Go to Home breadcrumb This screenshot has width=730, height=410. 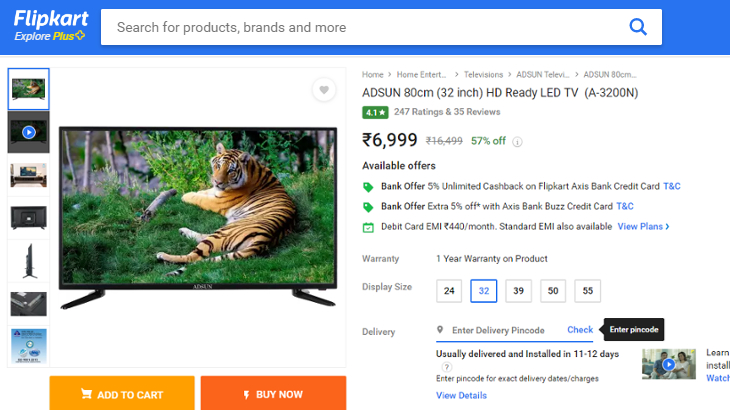(373, 75)
